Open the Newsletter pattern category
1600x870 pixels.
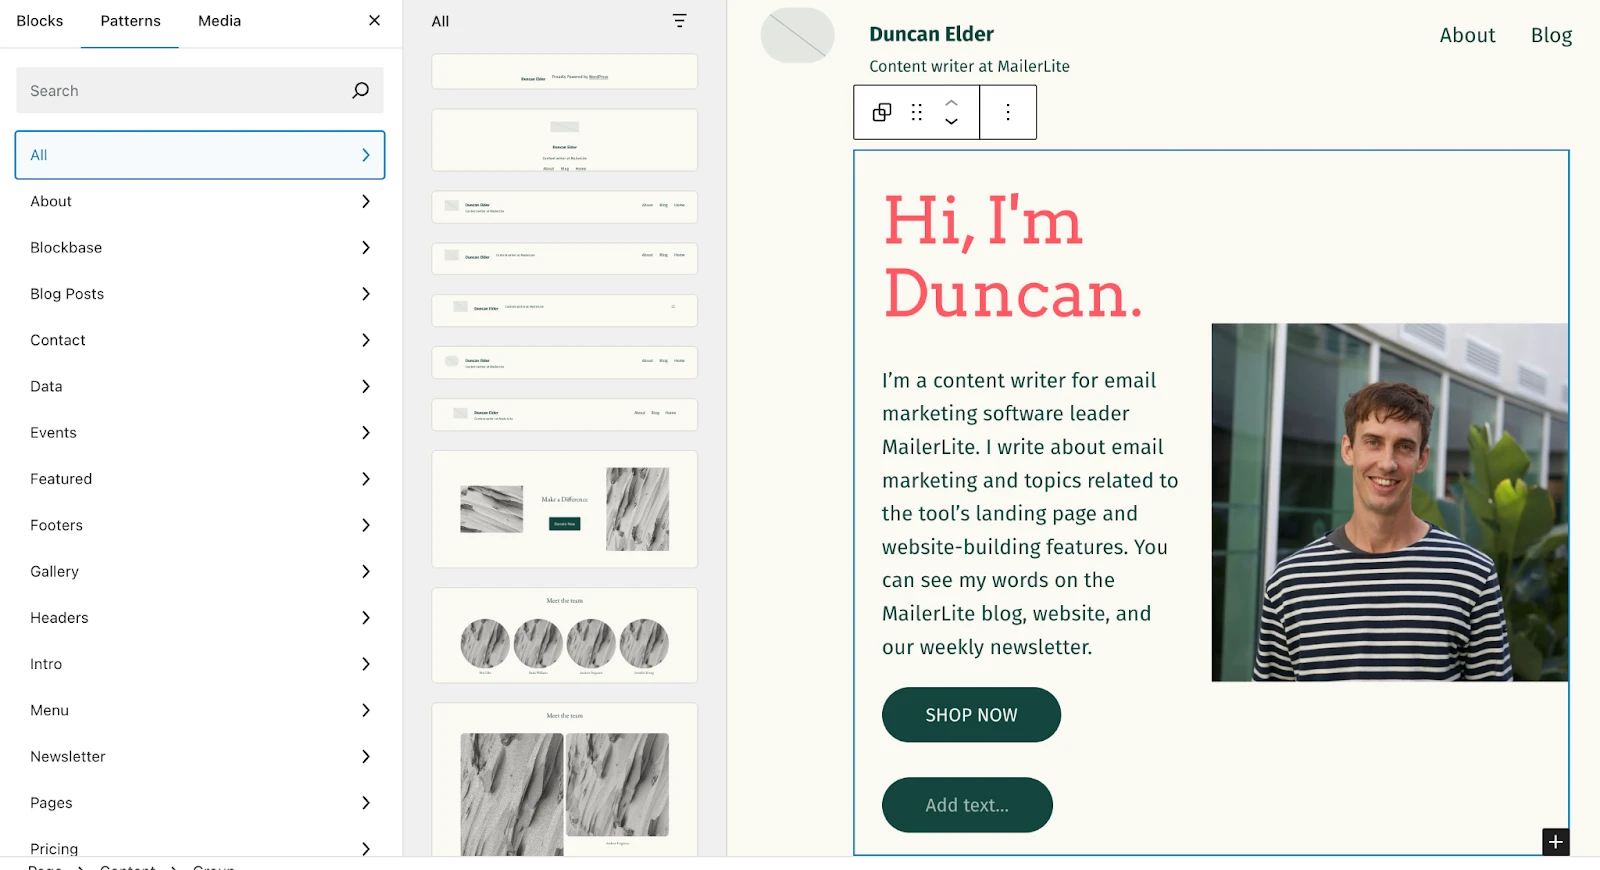(x=200, y=757)
